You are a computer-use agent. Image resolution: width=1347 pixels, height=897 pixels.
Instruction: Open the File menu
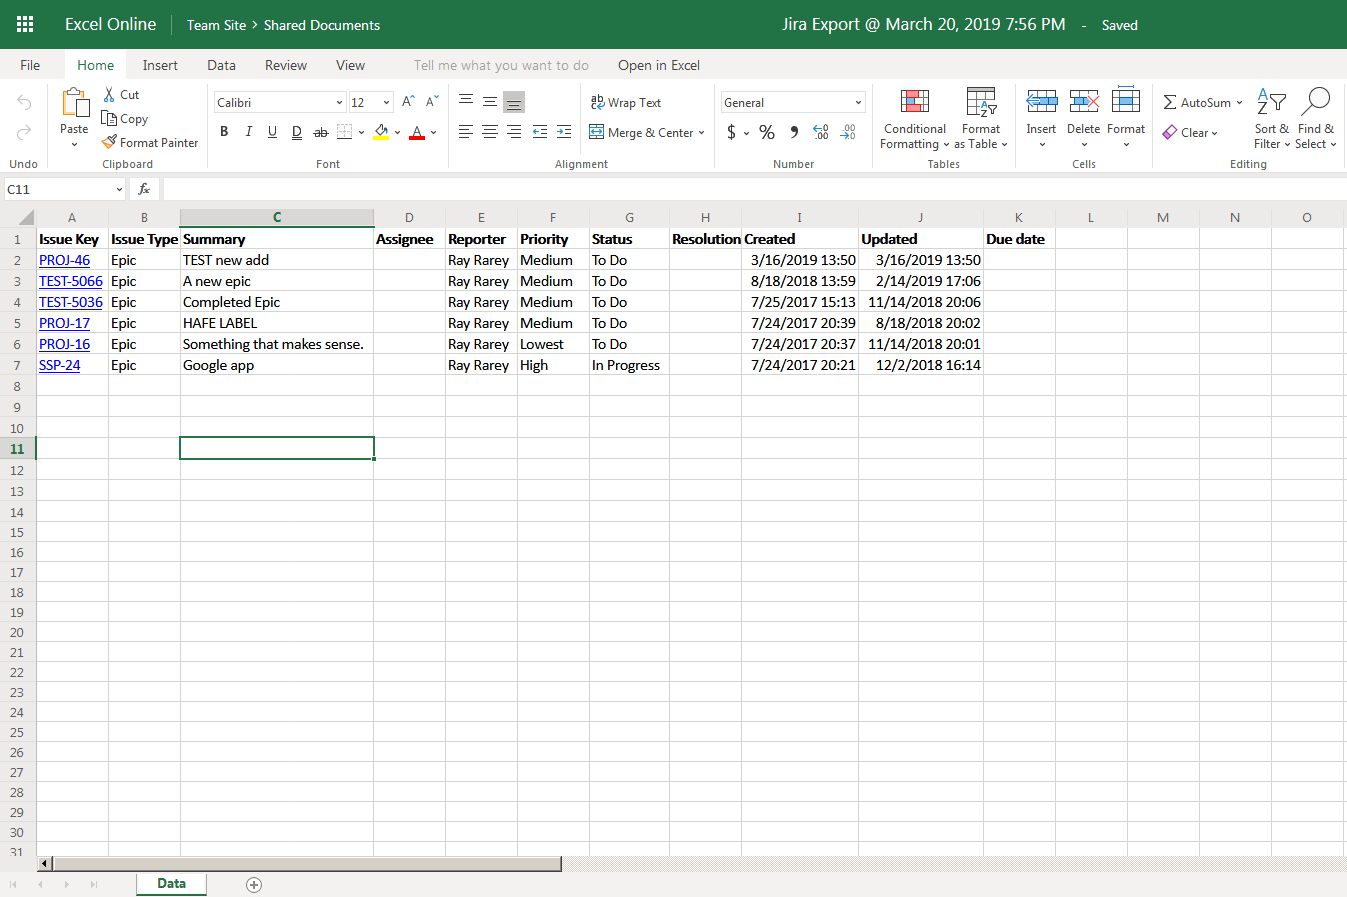click(x=30, y=65)
